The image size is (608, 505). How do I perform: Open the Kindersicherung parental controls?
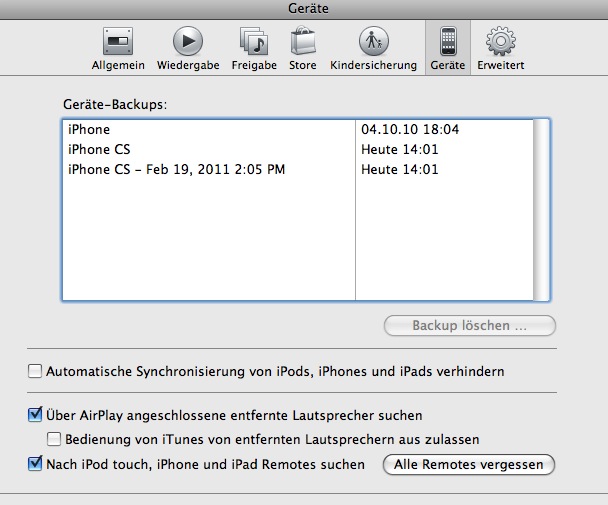click(374, 44)
